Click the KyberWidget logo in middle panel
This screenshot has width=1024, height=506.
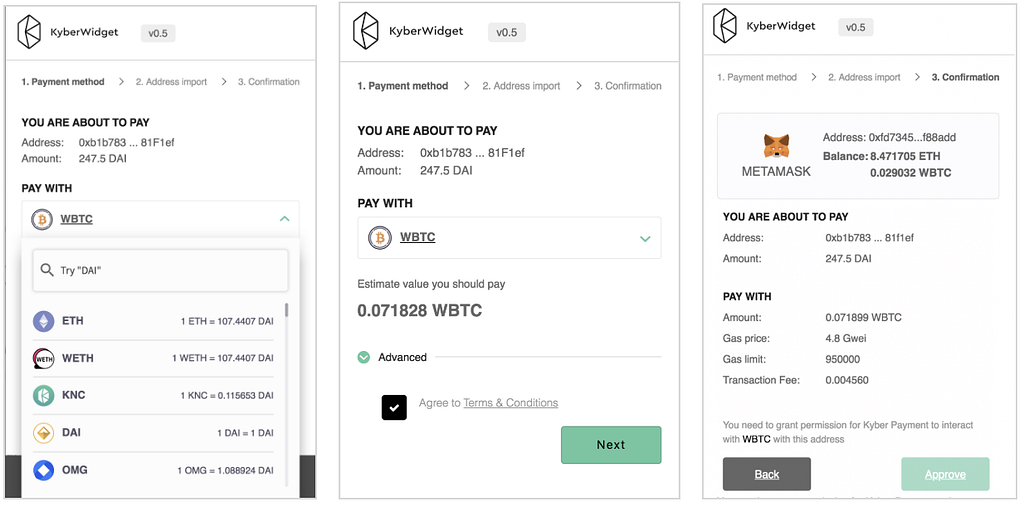point(367,31)
